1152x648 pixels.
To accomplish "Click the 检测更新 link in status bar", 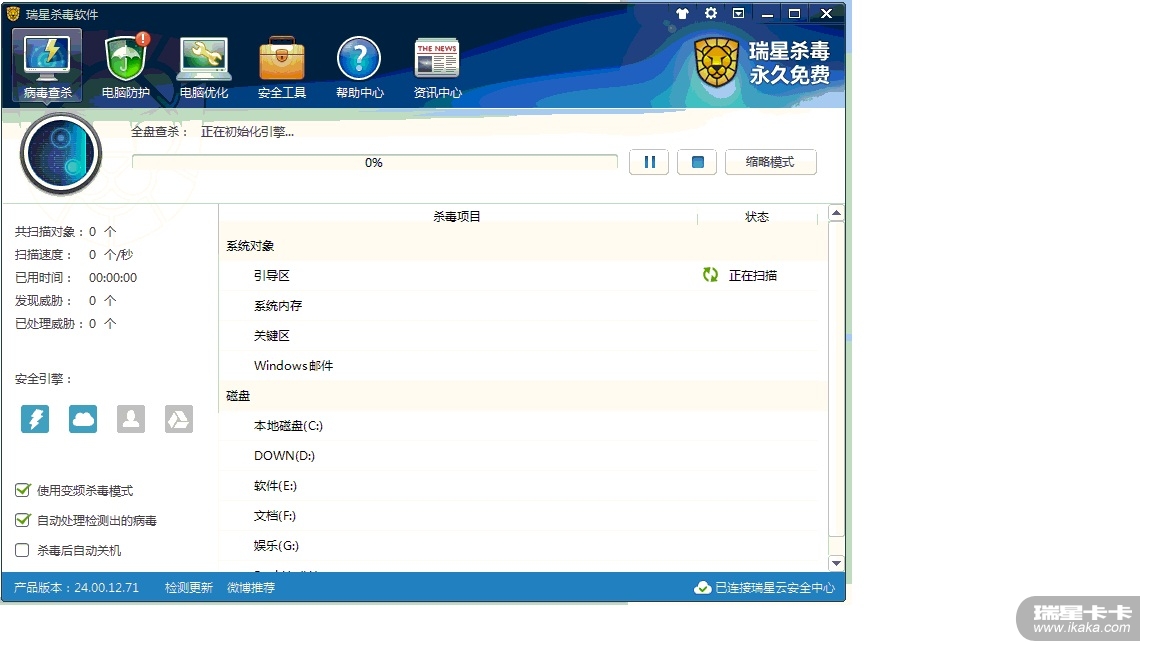I will tap(189, 588).
